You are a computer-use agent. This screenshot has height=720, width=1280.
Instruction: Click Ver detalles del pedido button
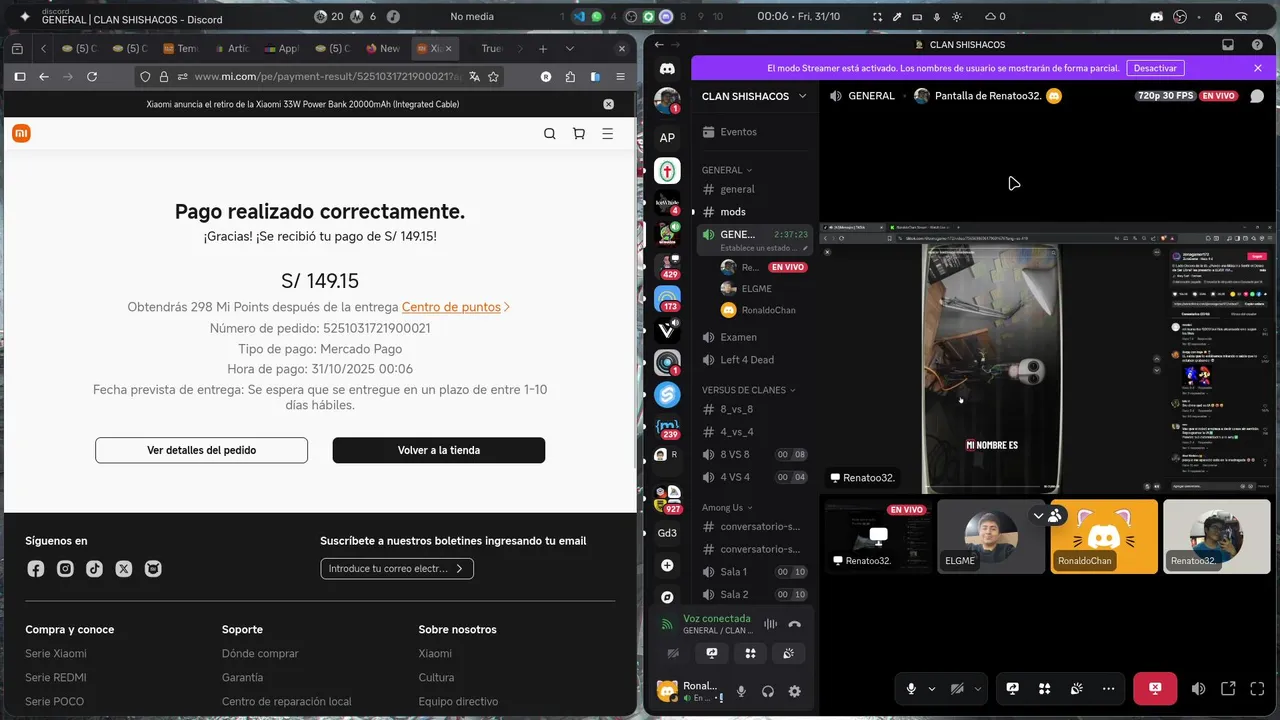pyautogui.click(x=201, y=450)
